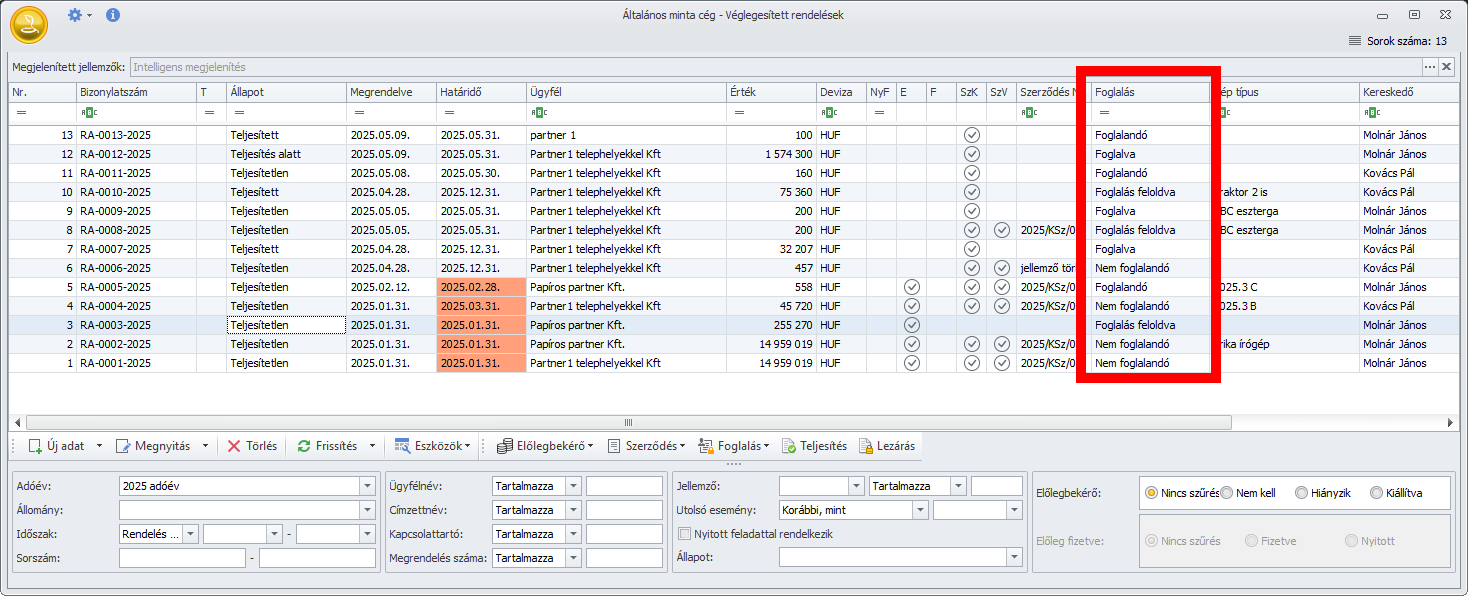Viewport: 1468px width, 596px height.
Task: Select Előlegbekérő Nem kell radio button
Action: (1228, 493)
